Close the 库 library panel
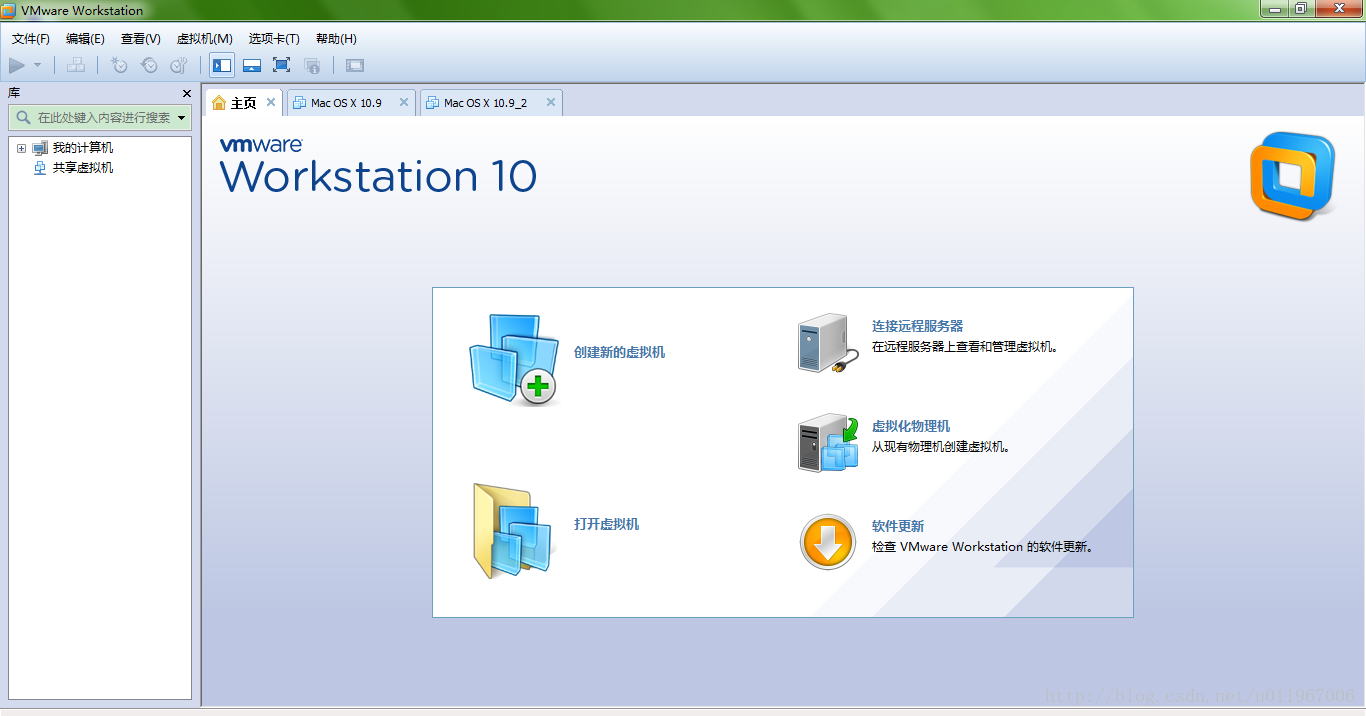The image size is (1366, 716). pyautogui.click(x=187, y=93)
